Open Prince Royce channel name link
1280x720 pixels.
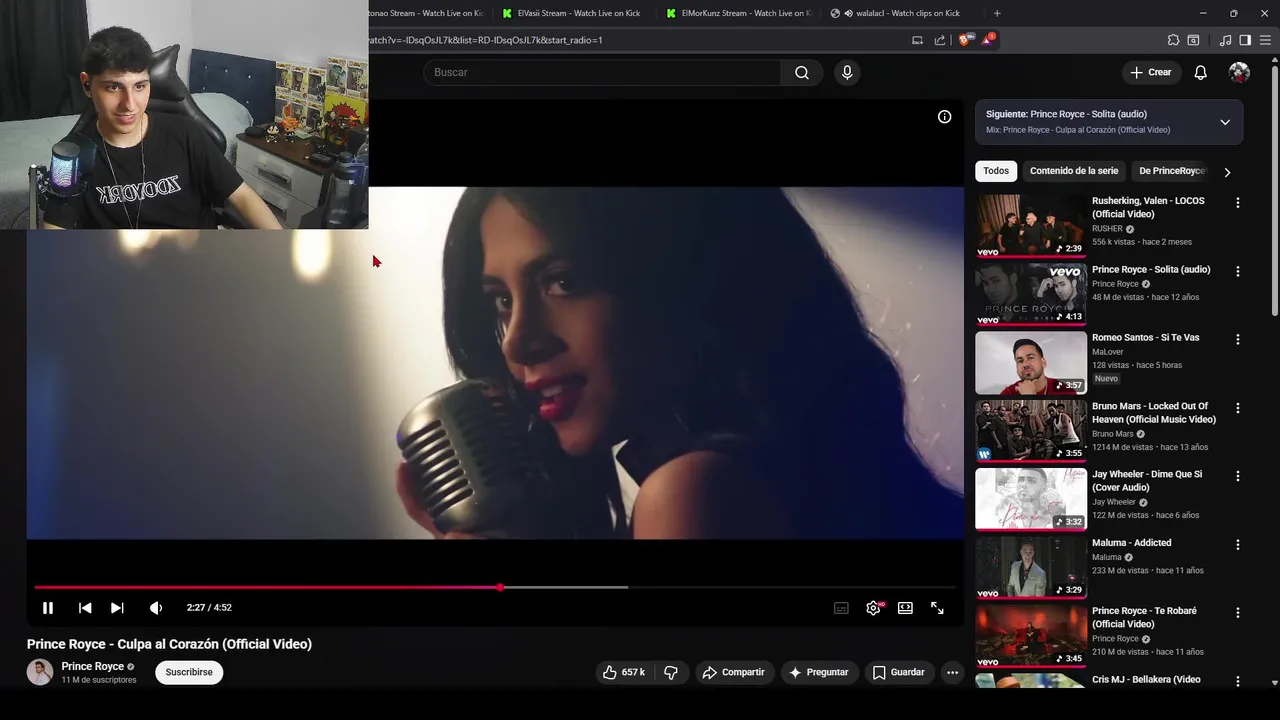93,666
